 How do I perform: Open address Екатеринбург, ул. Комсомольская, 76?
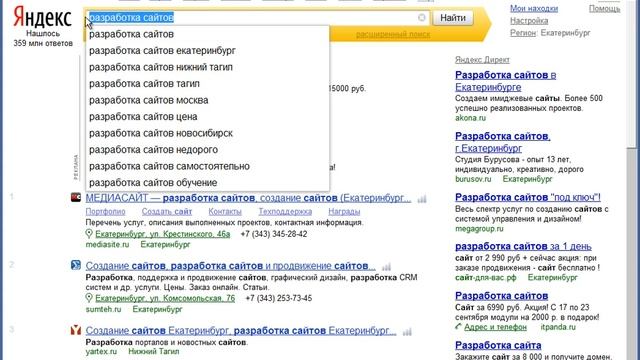[x=165, y=298]
